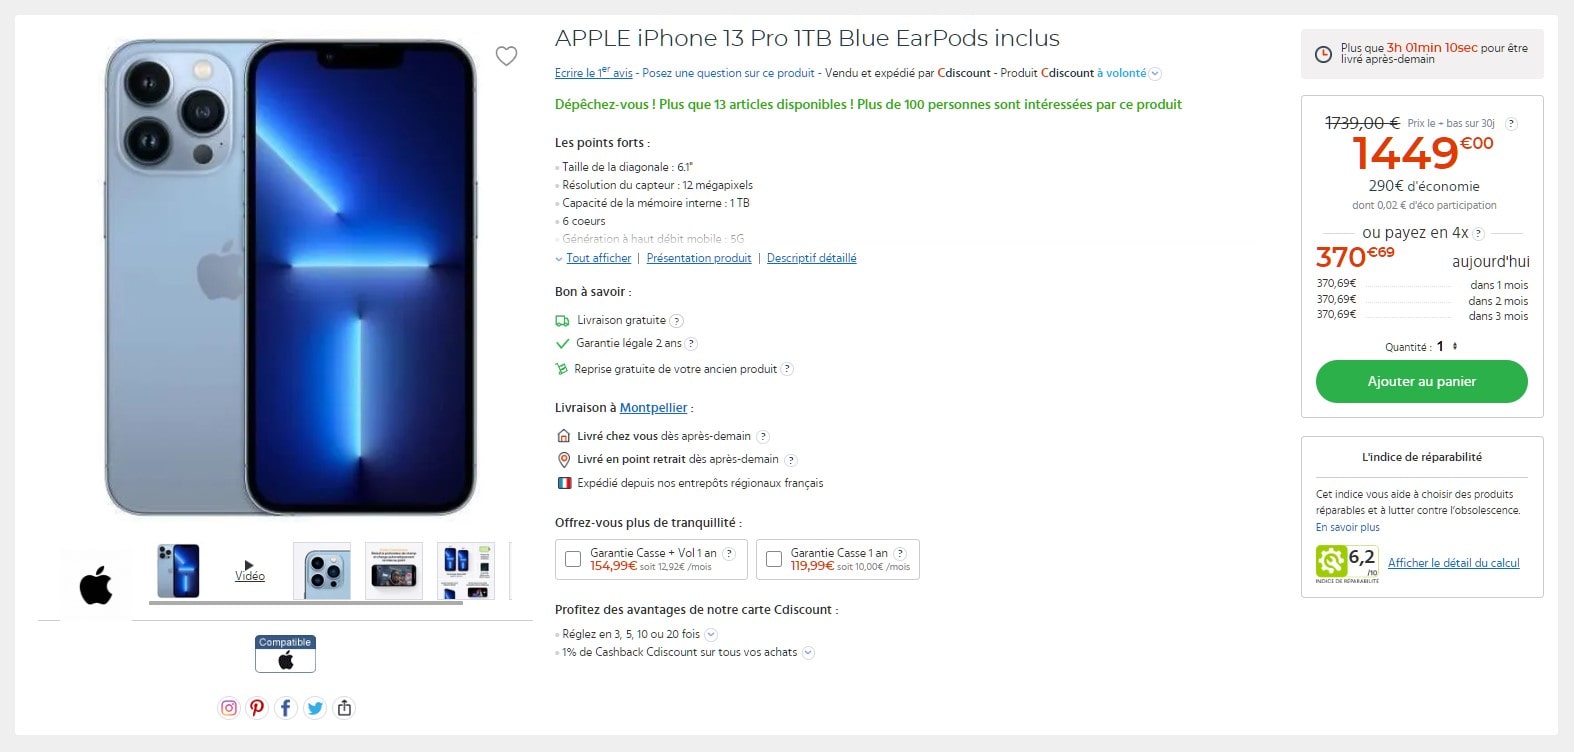Share on Facebook icon

click(x=286, y=708)
